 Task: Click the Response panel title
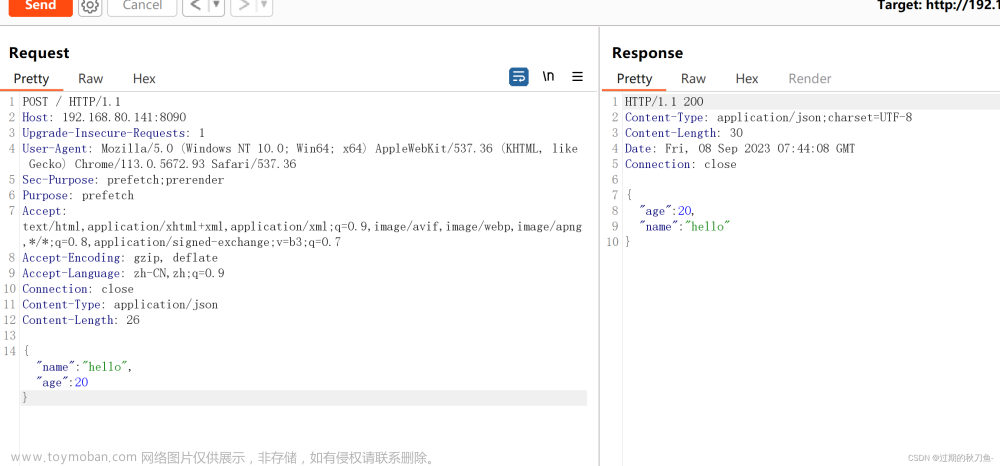click(x=647, y=53)
